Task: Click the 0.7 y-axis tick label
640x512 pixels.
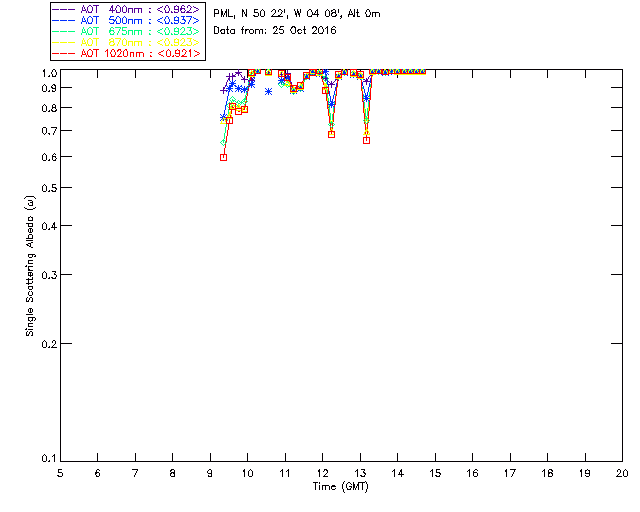Action: [49, 131]
